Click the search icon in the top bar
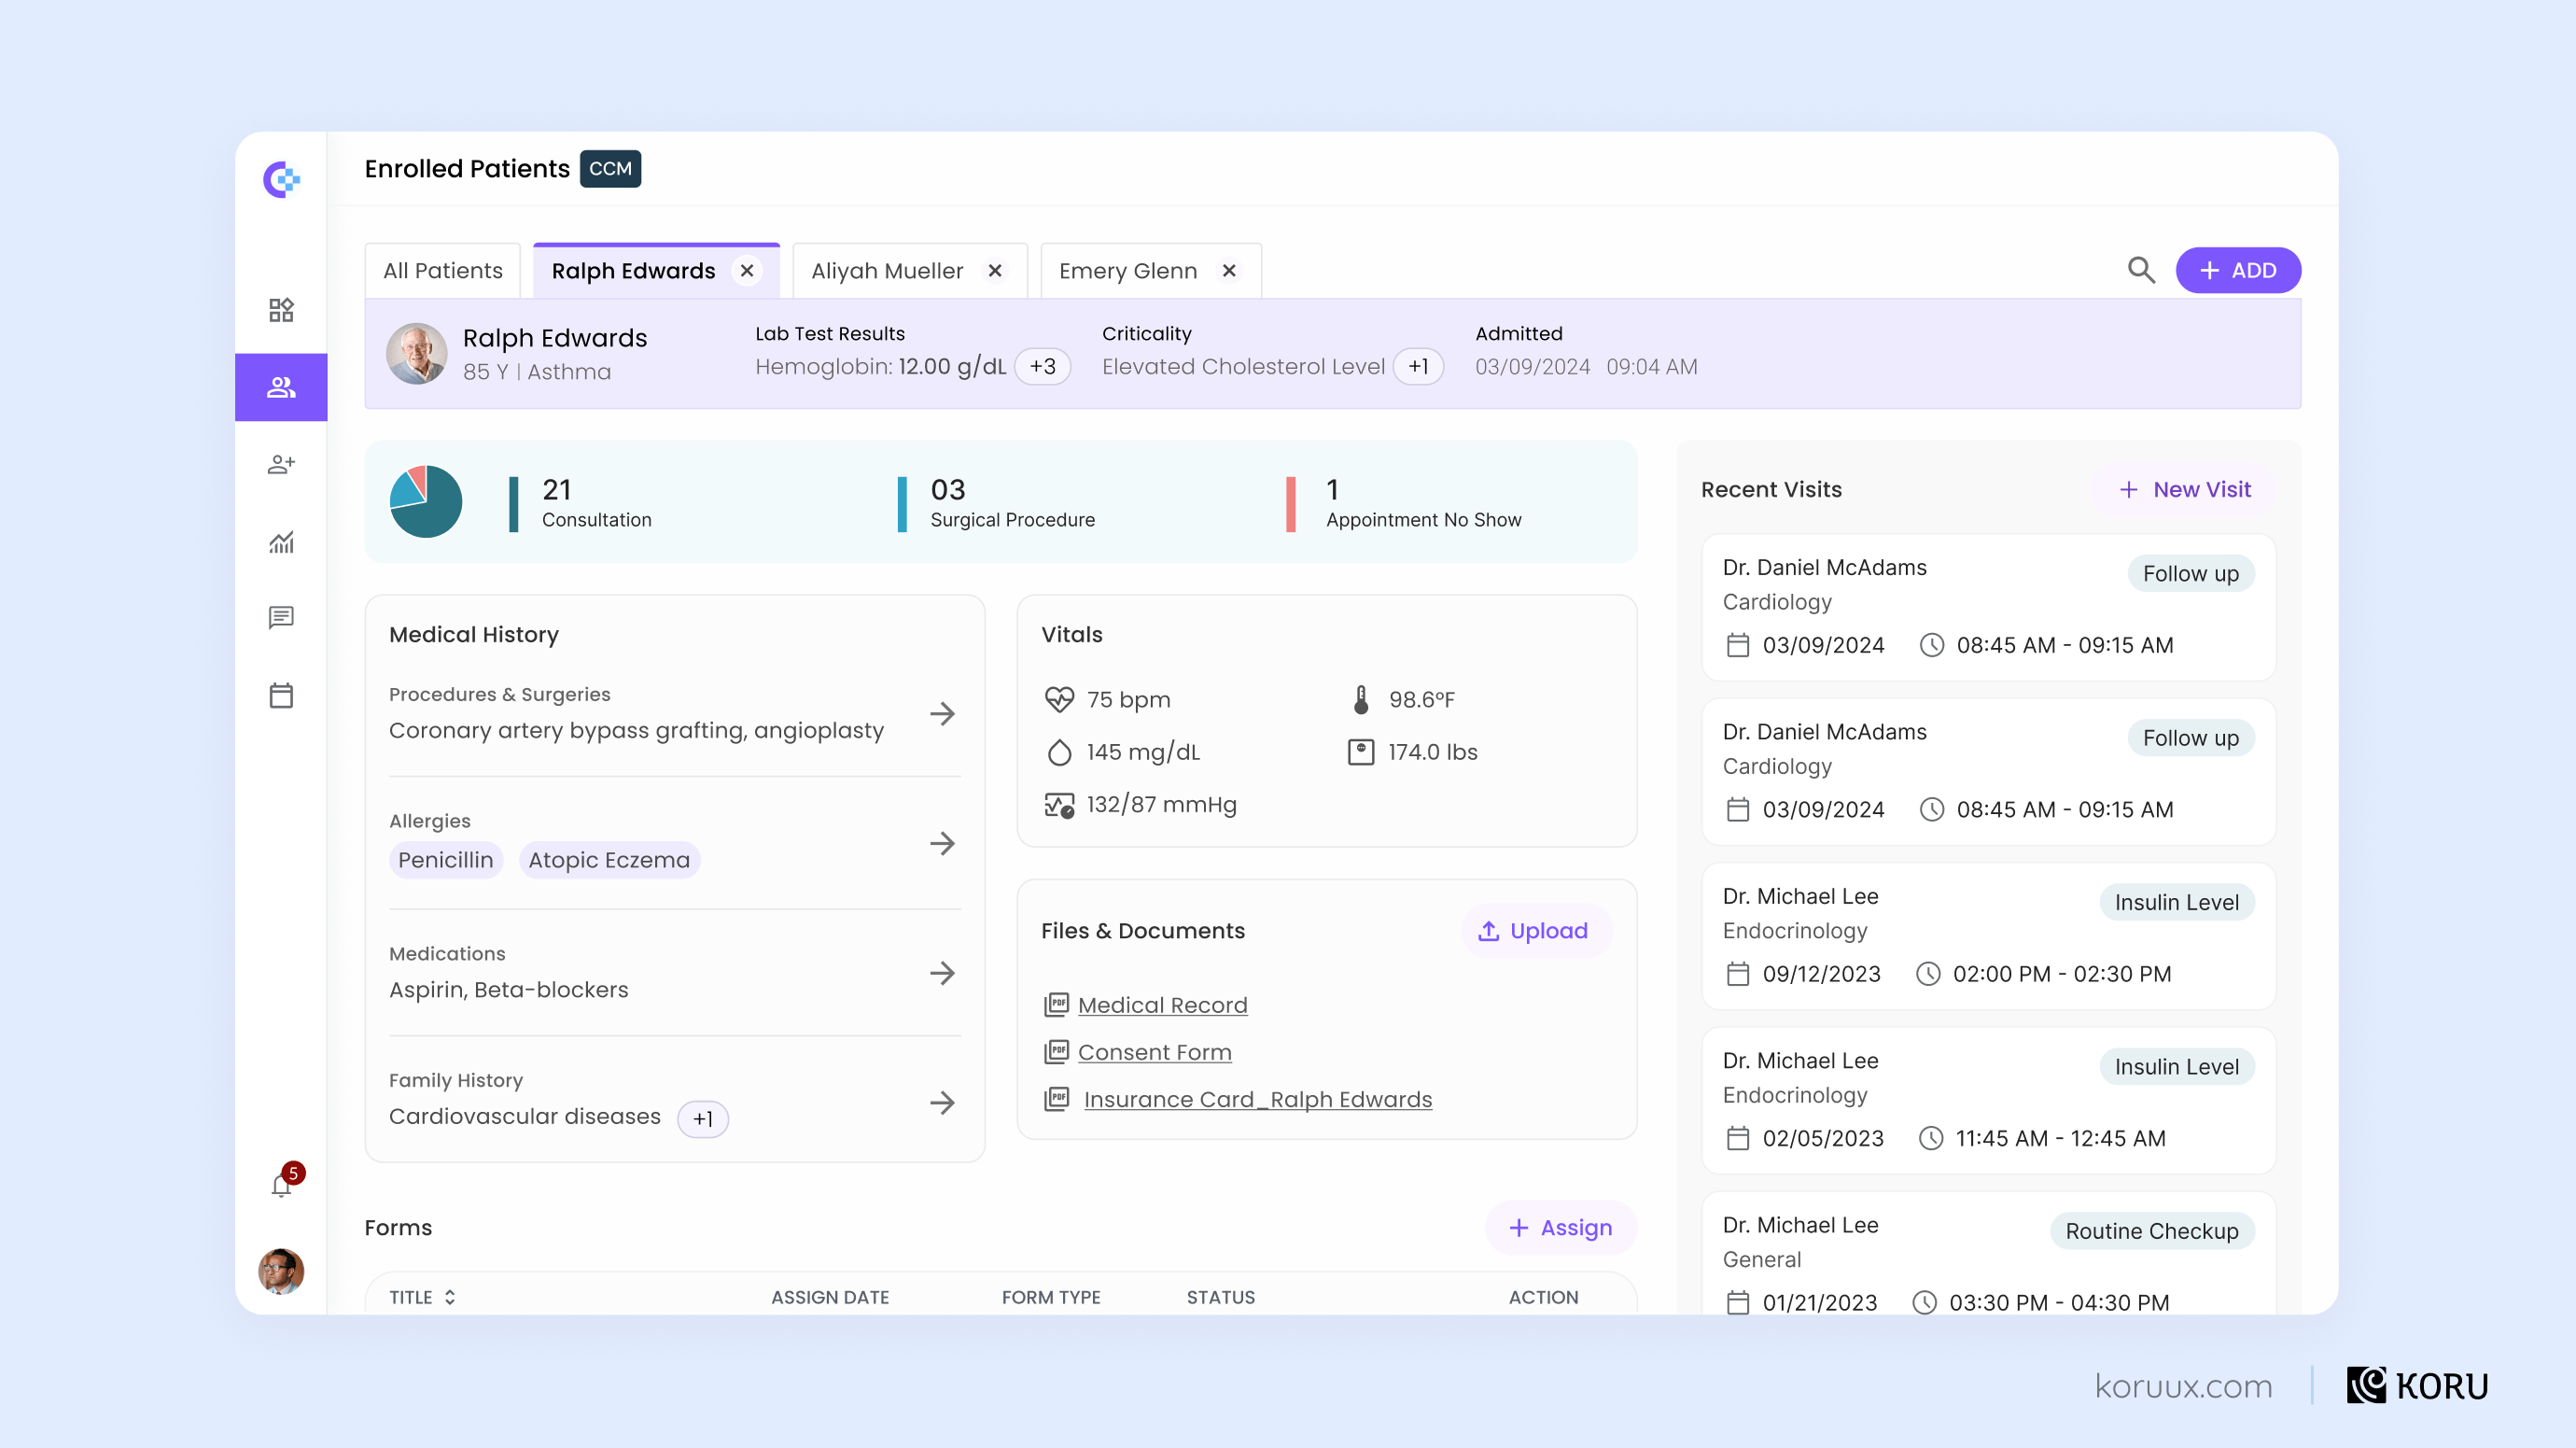Viewport: 2576px width, 1448px height. 2141,270
